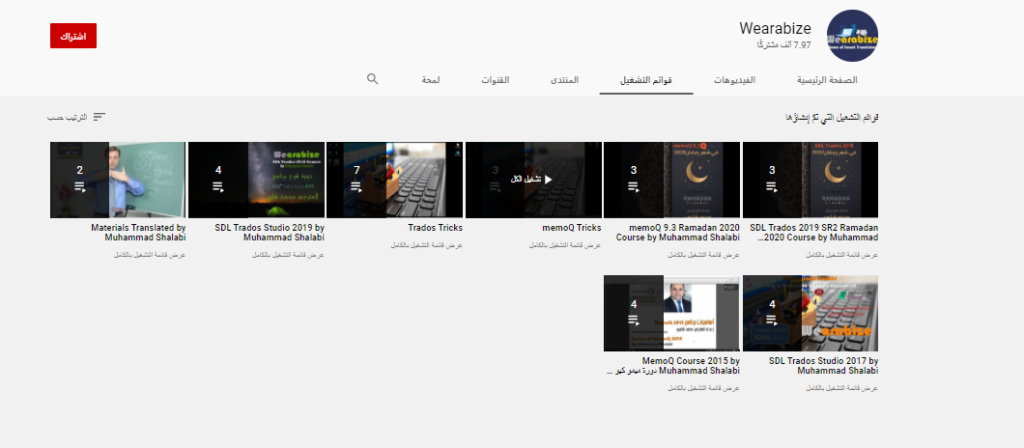Image resolution: width=1024 pixels, height=448 pixels.
Task: Open the لمحة about tab
Action: pos(430,80)
